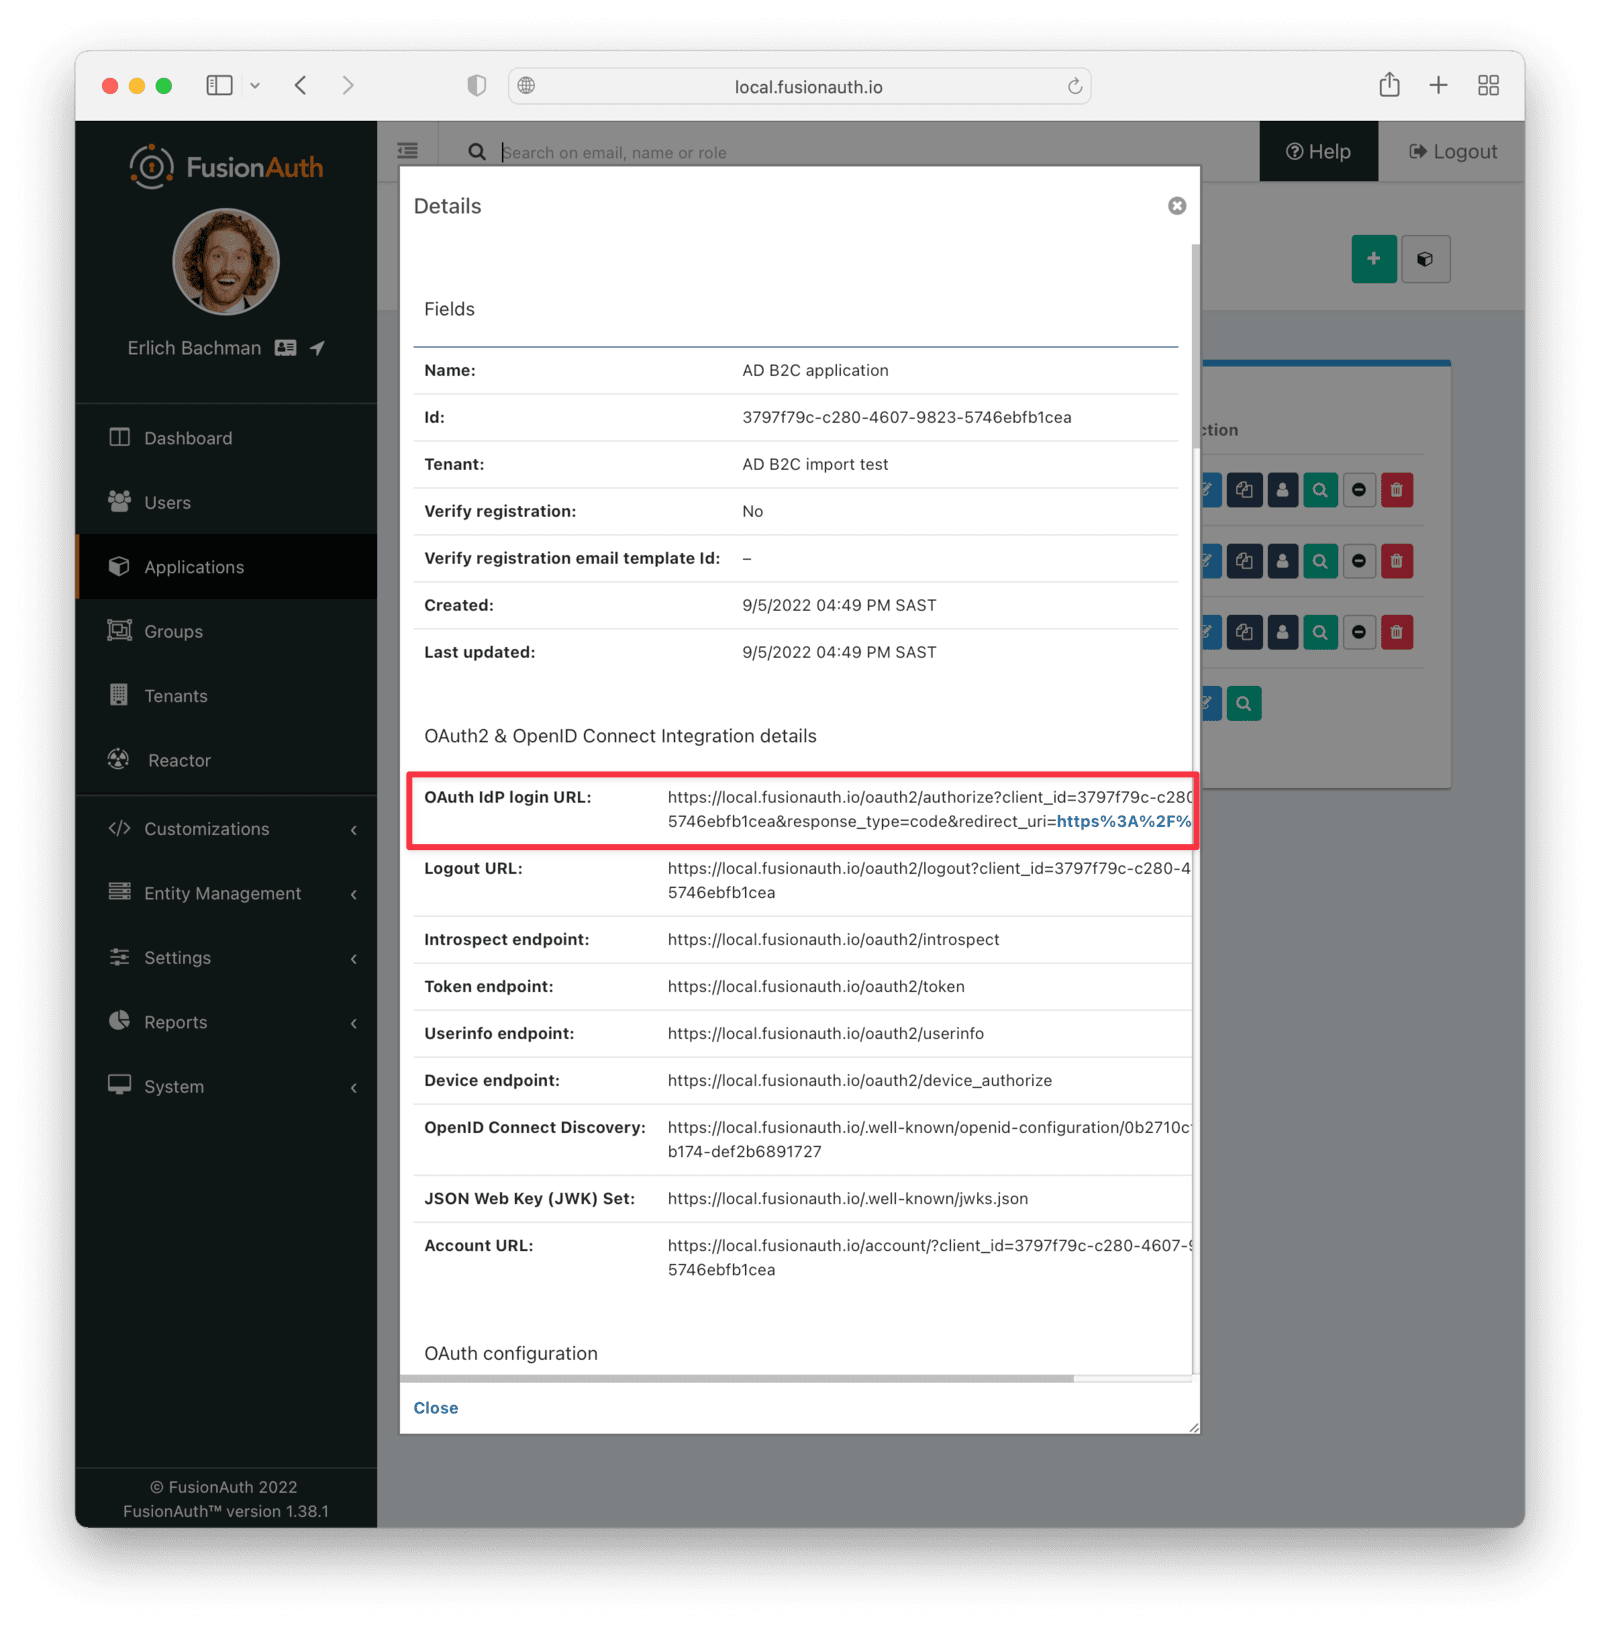Open Reactor in the sidebar

click(226, 760)
